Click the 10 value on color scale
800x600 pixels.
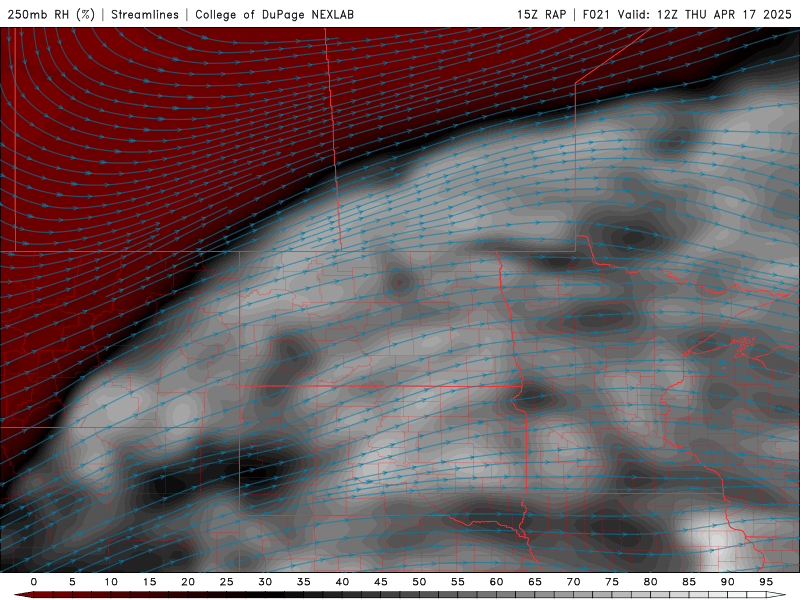tap(111, 582)
